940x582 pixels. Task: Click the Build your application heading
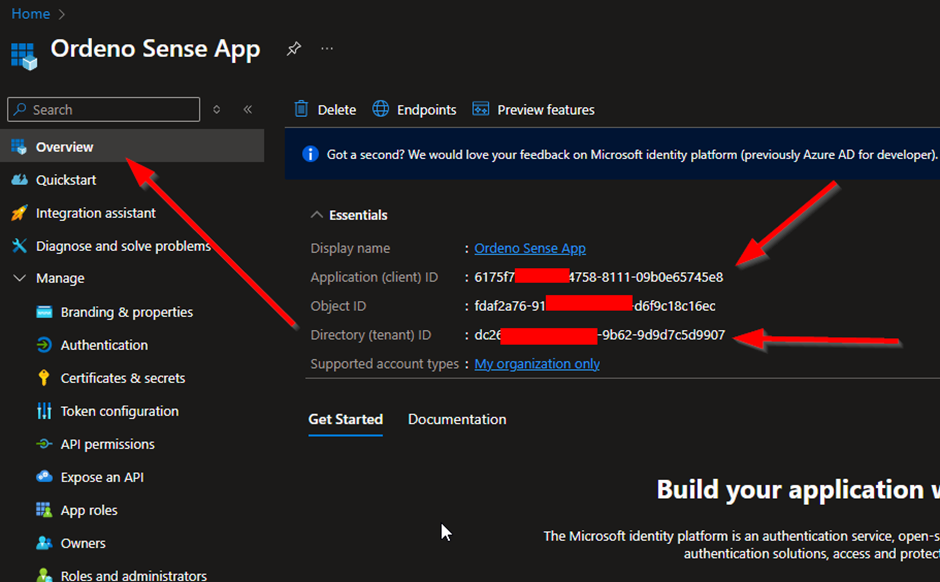click(798, 490)
